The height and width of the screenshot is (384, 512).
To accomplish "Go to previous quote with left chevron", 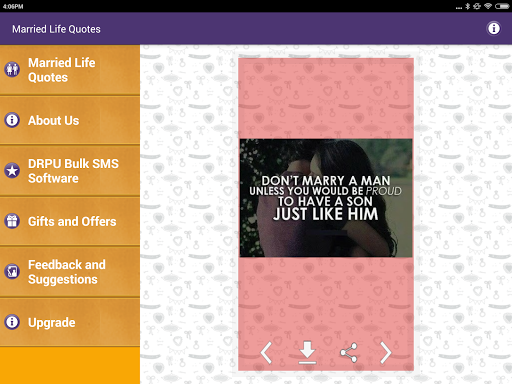I will [266, 352].
